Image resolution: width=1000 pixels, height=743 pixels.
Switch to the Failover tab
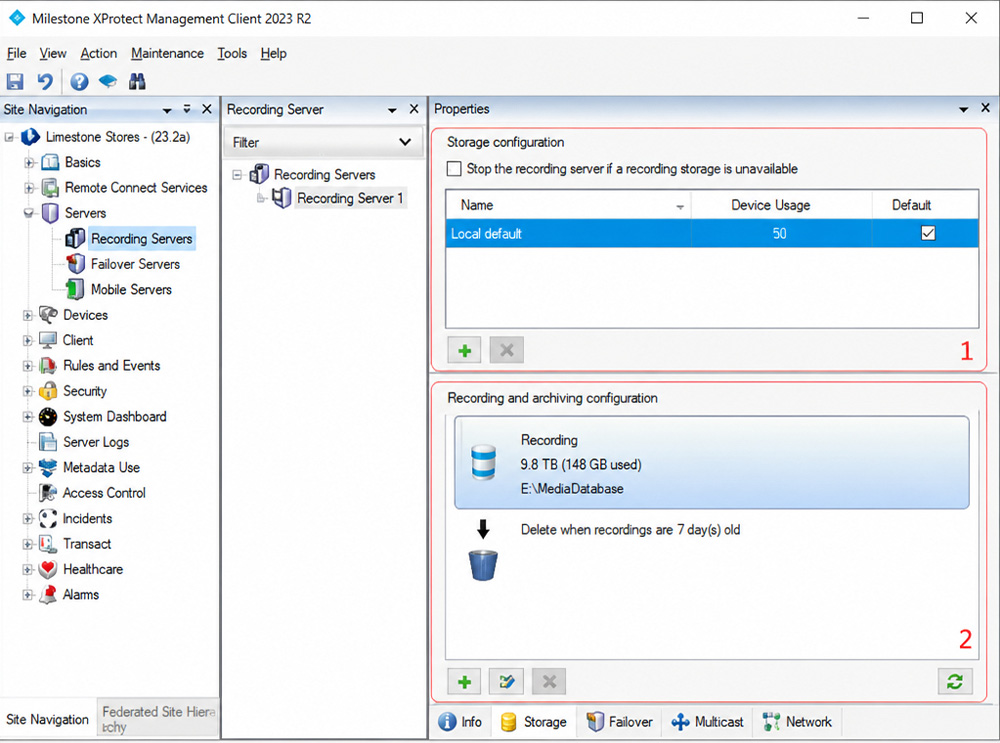[x=619, y=722]
